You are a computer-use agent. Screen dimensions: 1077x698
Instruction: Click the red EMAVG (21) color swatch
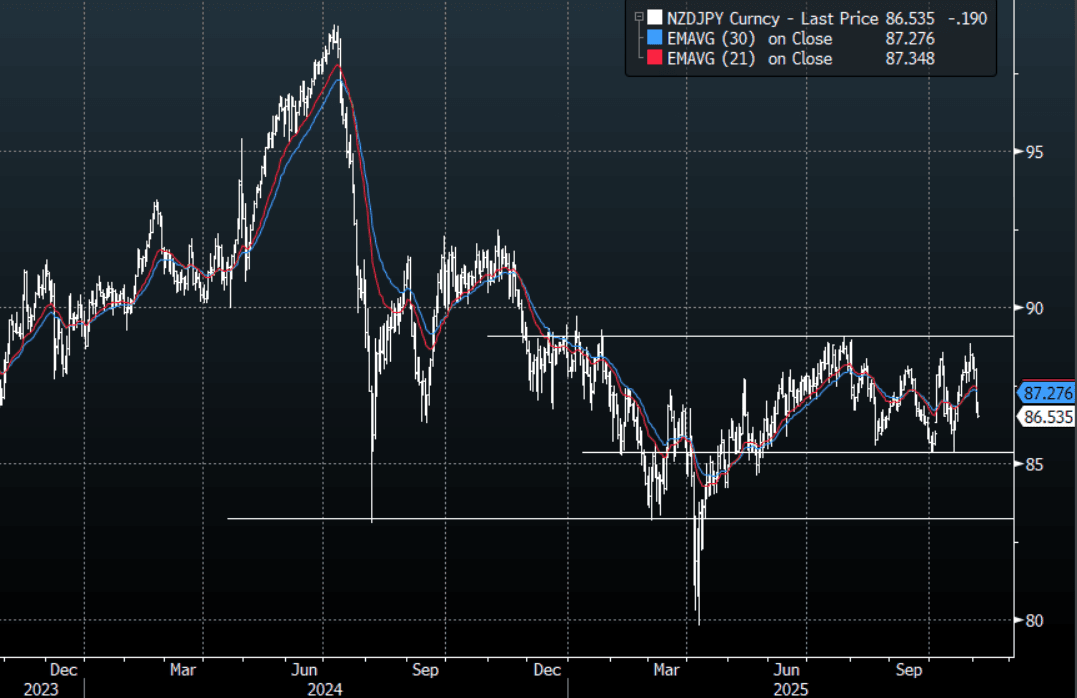655,59
